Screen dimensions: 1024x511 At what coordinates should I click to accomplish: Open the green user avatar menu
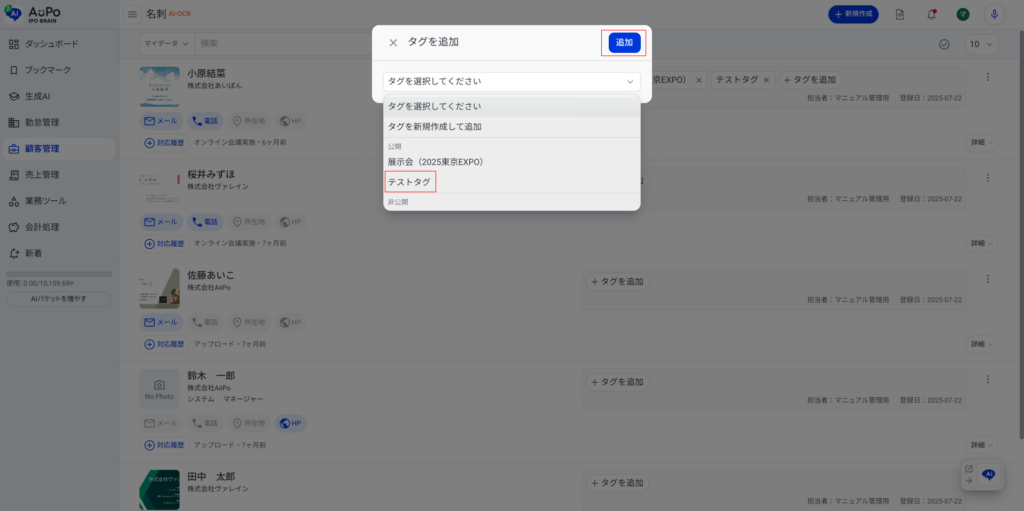click(962, 15)
